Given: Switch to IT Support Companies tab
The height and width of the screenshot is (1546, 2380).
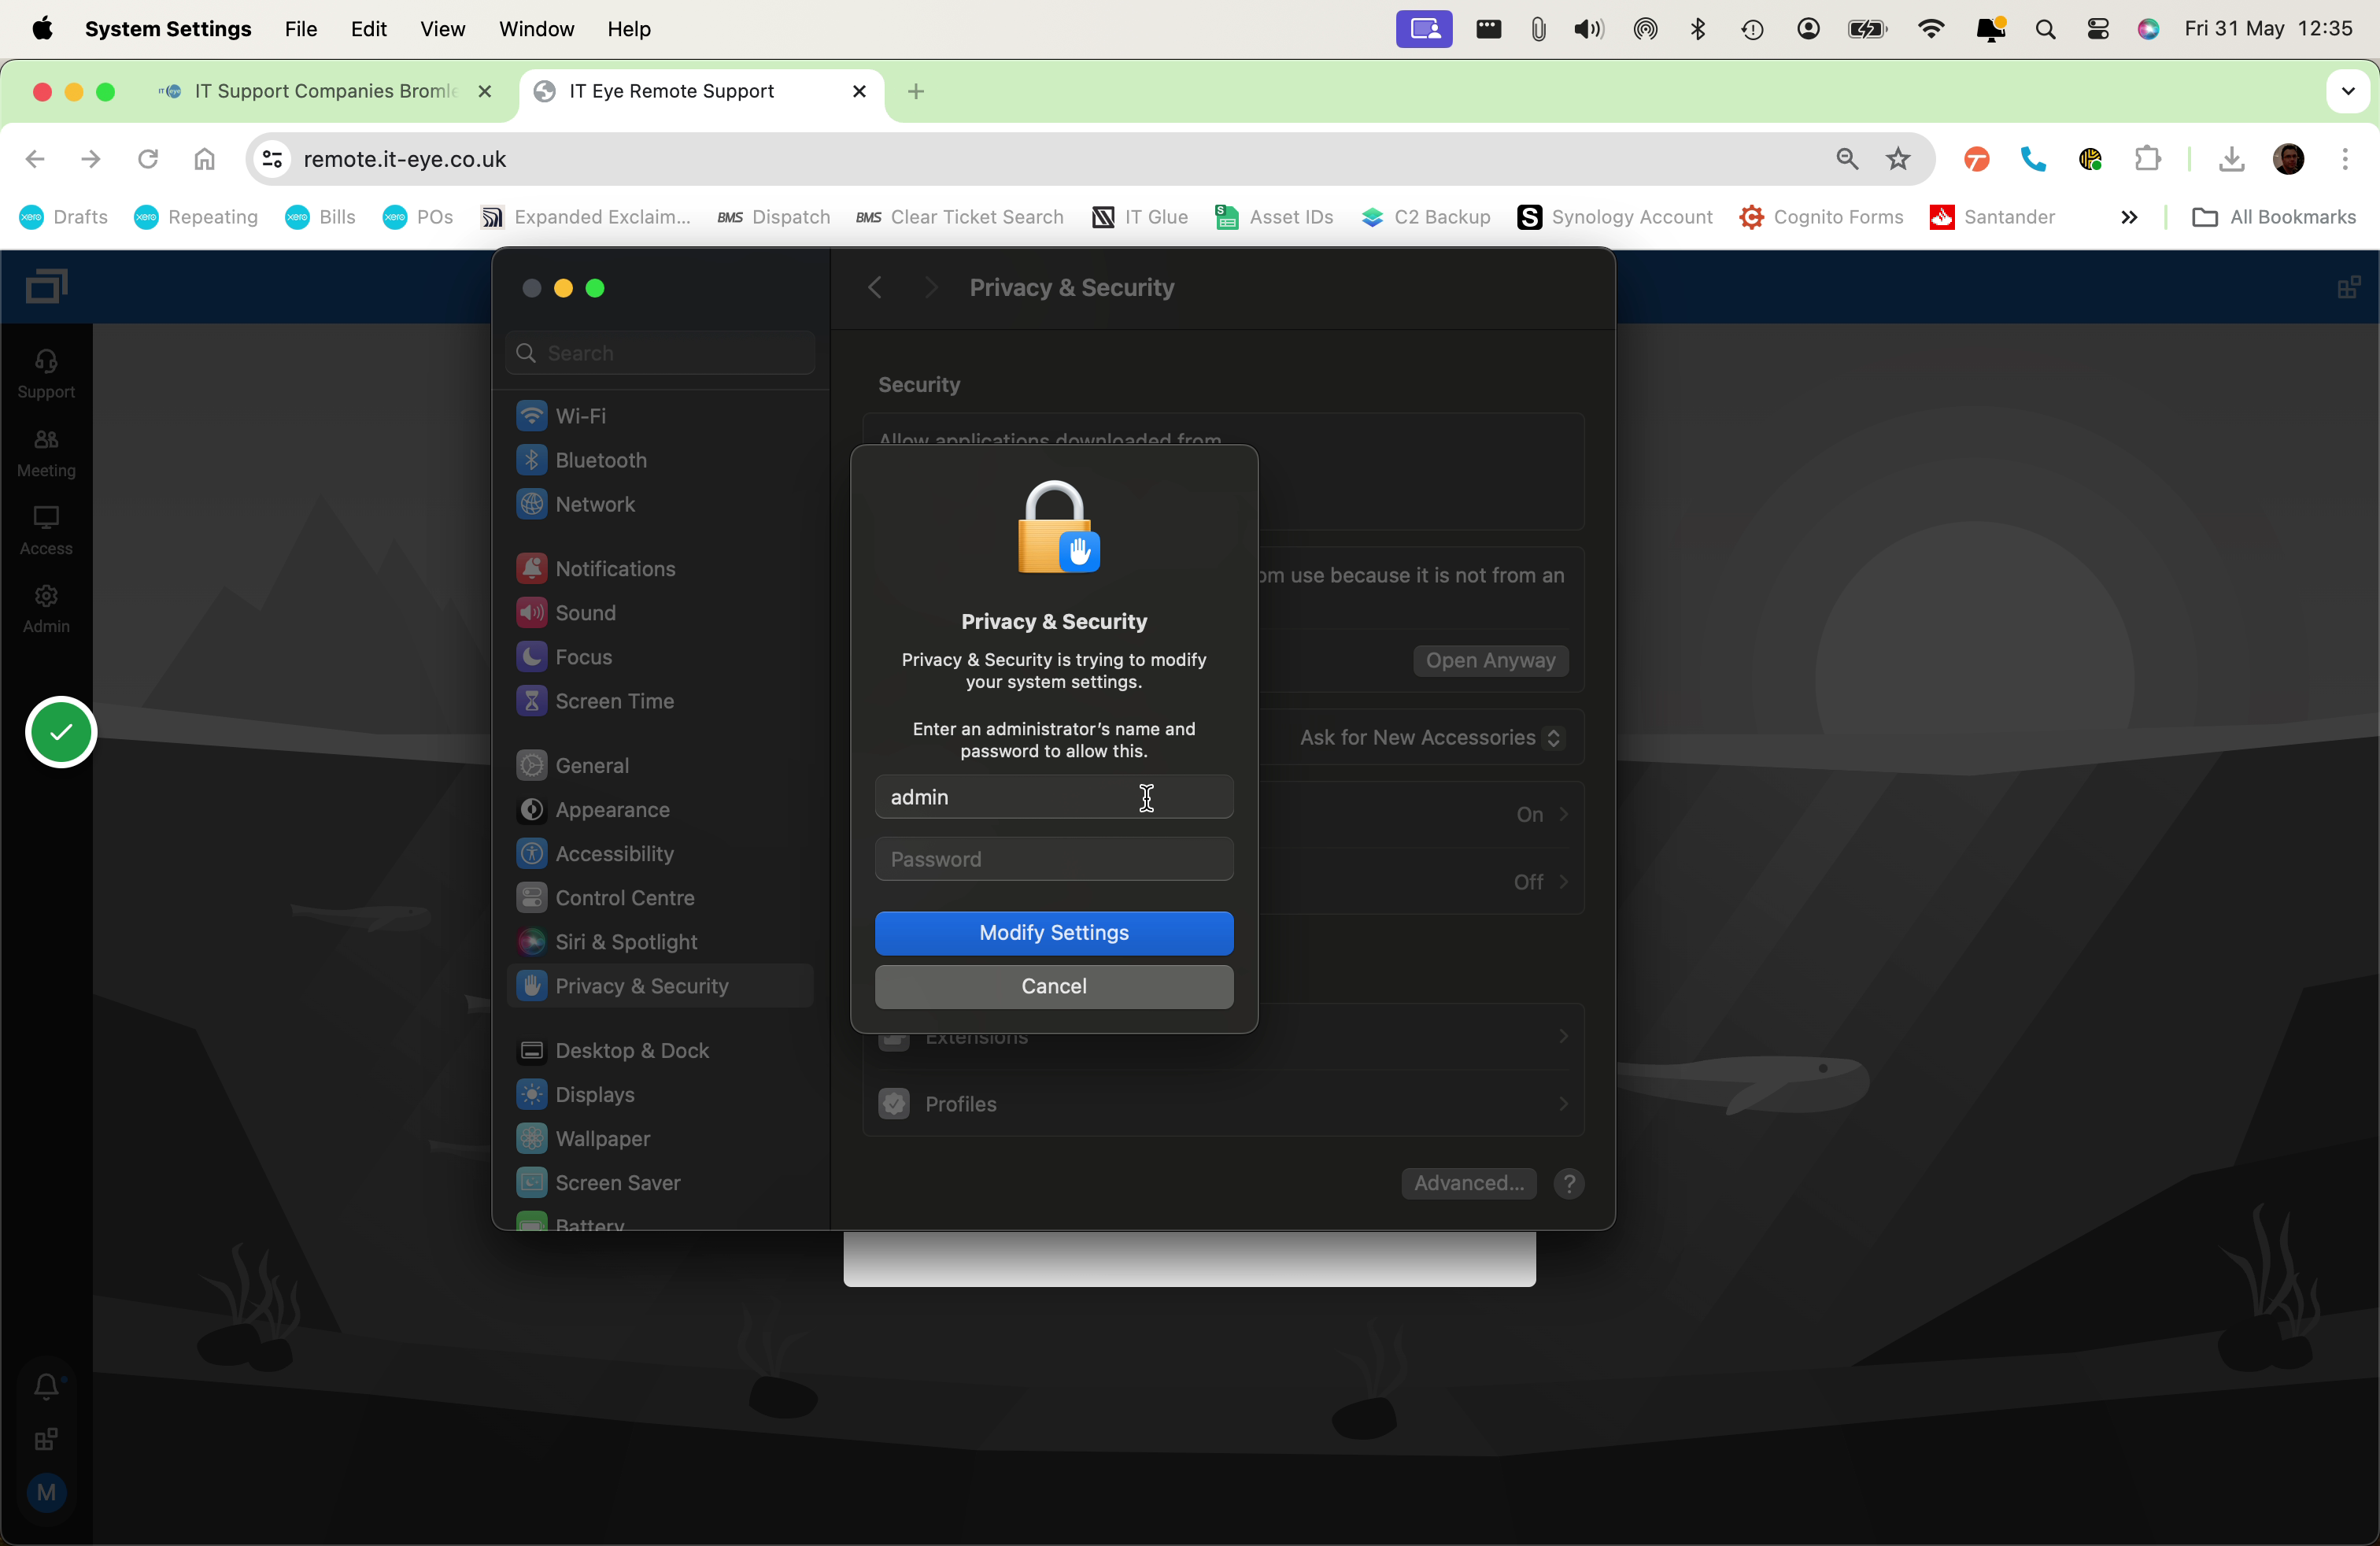Looking at the screenshot, I should pyautogui.click(x=325, y=91).
